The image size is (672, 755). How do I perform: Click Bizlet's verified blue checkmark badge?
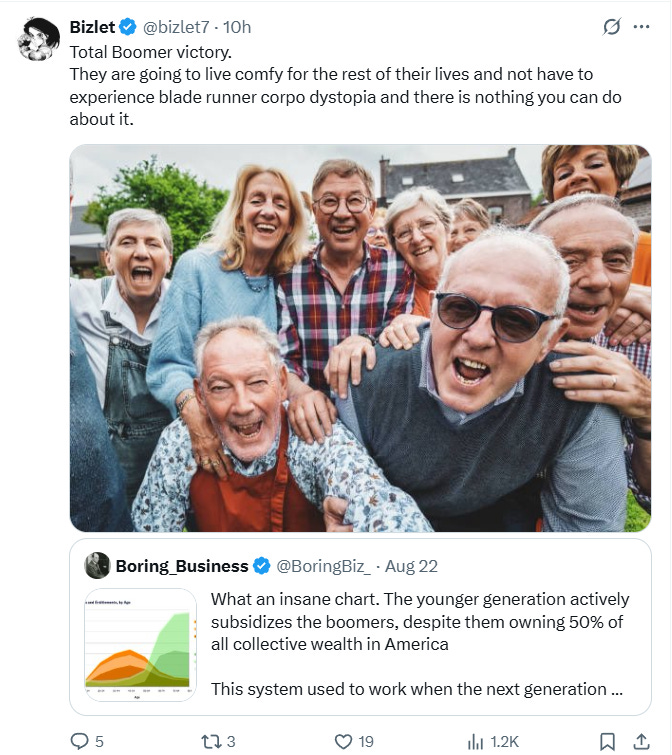tap(128, 27)
